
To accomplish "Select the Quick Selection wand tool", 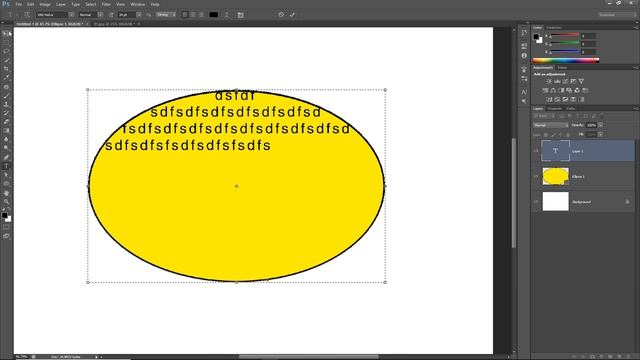I will (6, 60).
